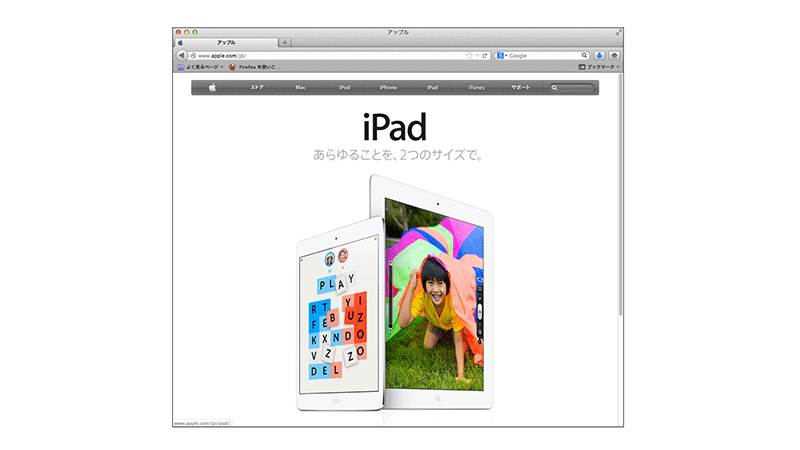Click the magnifier in Google search box
This screenshot has width=800, height=450.
pyautogui.click(x=585, y=55)
